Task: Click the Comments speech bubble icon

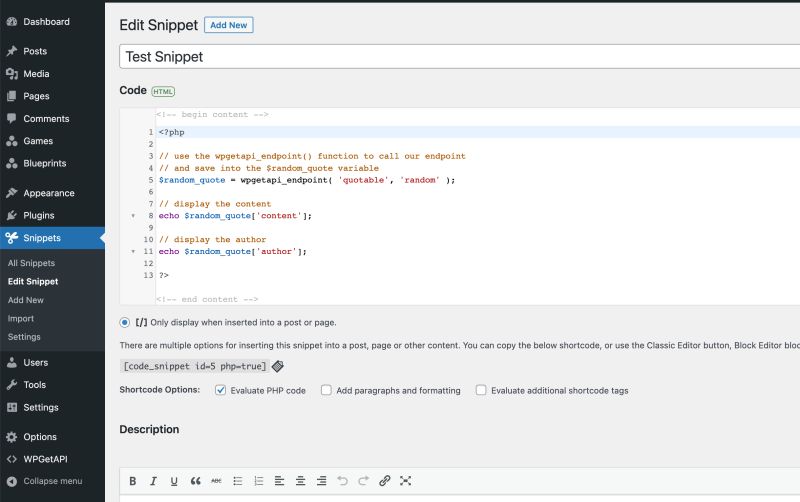Action: tap(12, 118)
